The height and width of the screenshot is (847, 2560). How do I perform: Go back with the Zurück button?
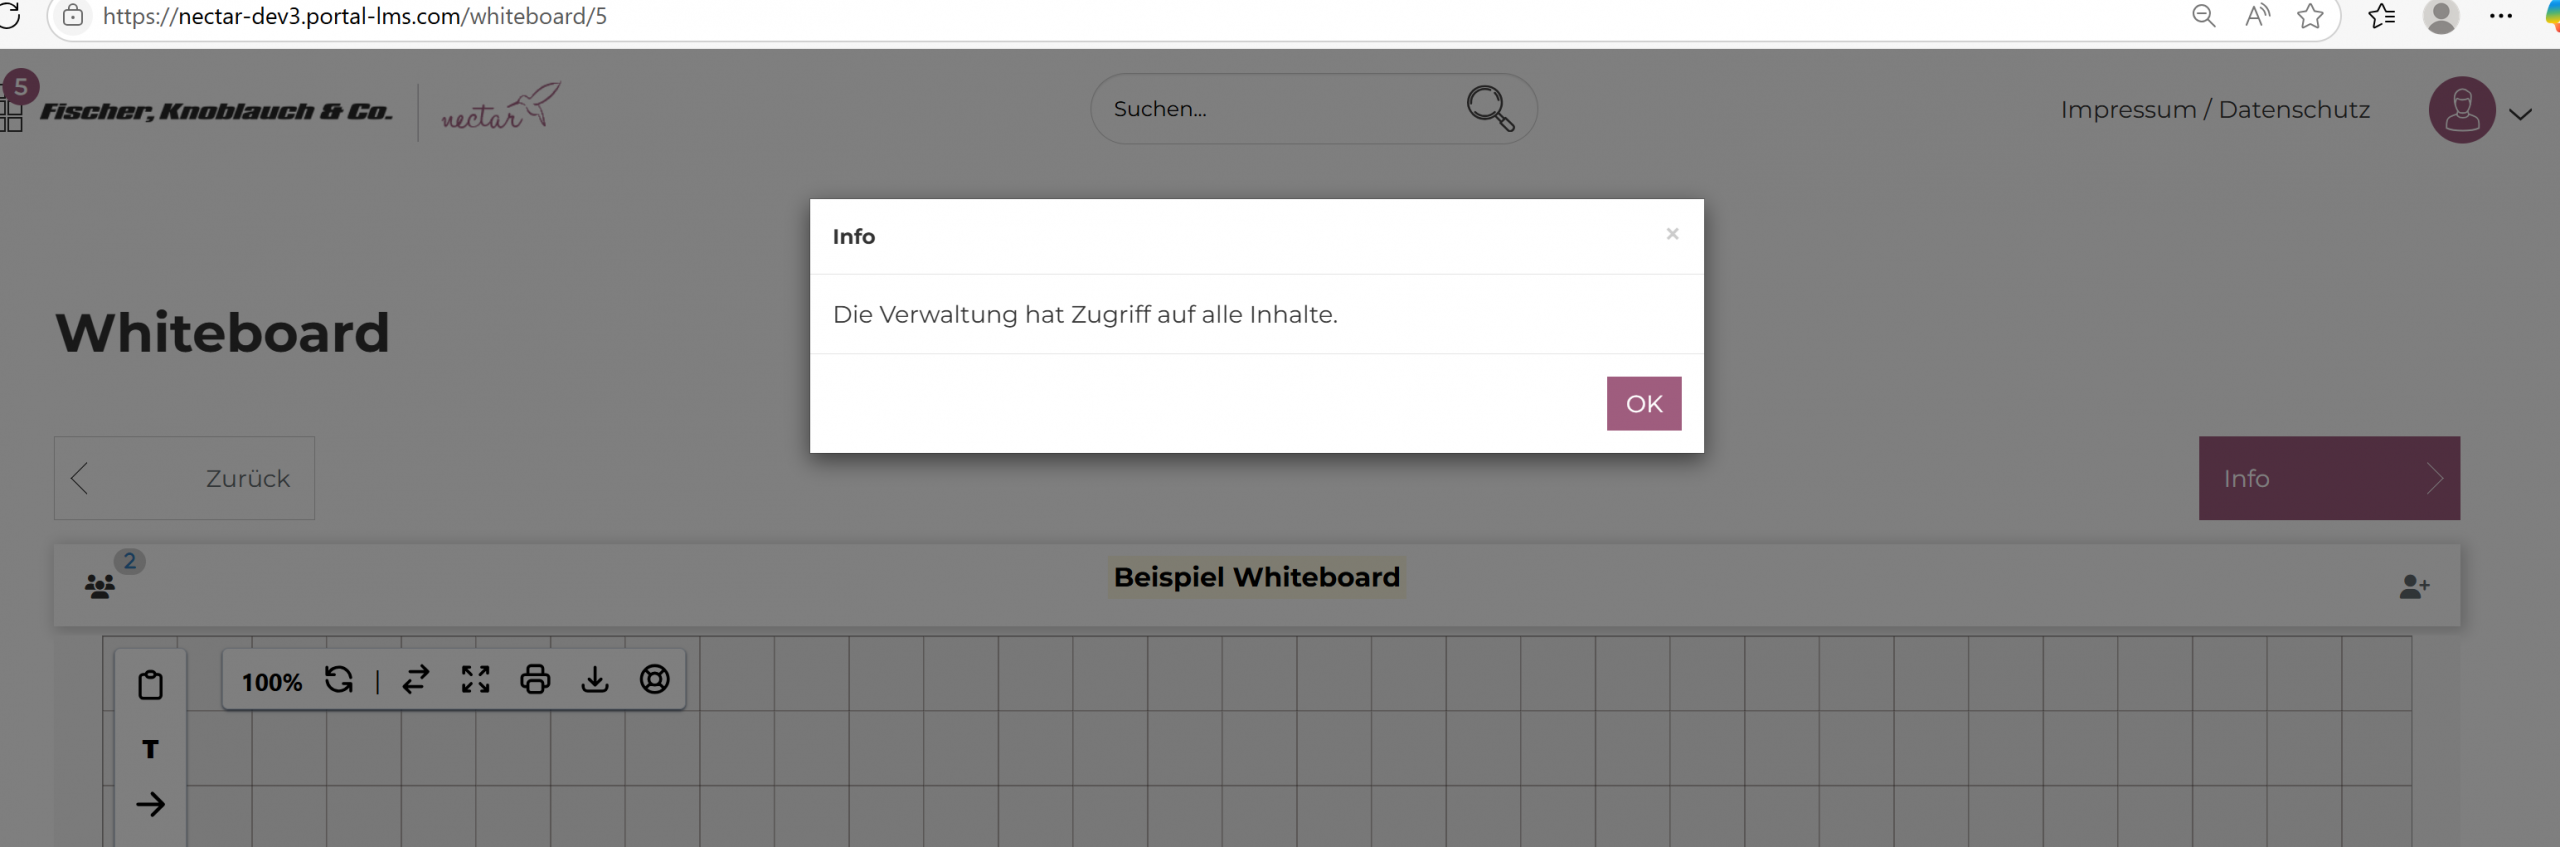(184, 478)
